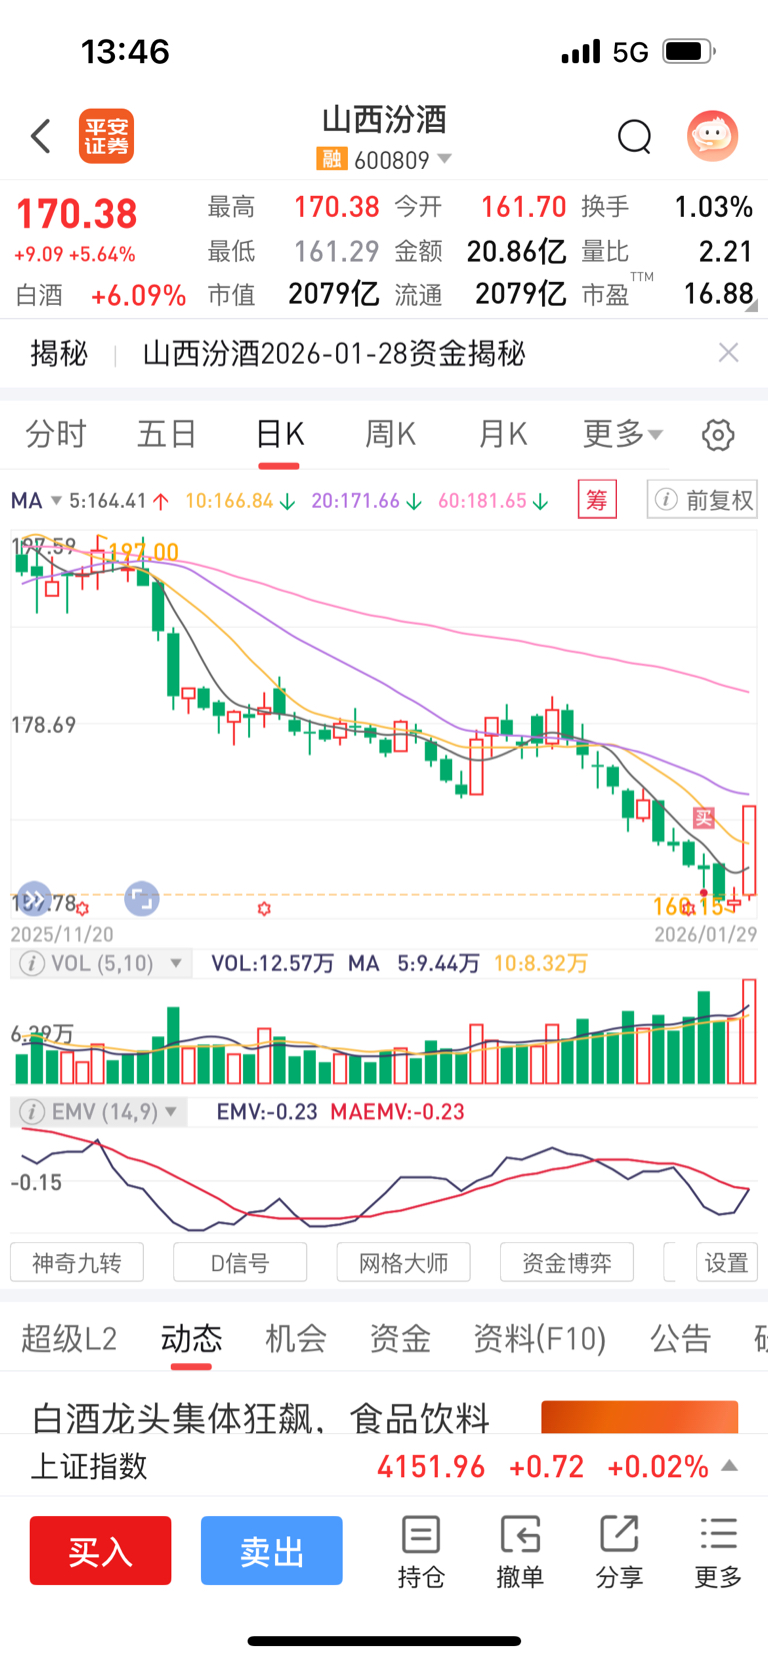Tap the latest red volume bar
This screenshot has width=768, height=1663.
[749, 1032]
